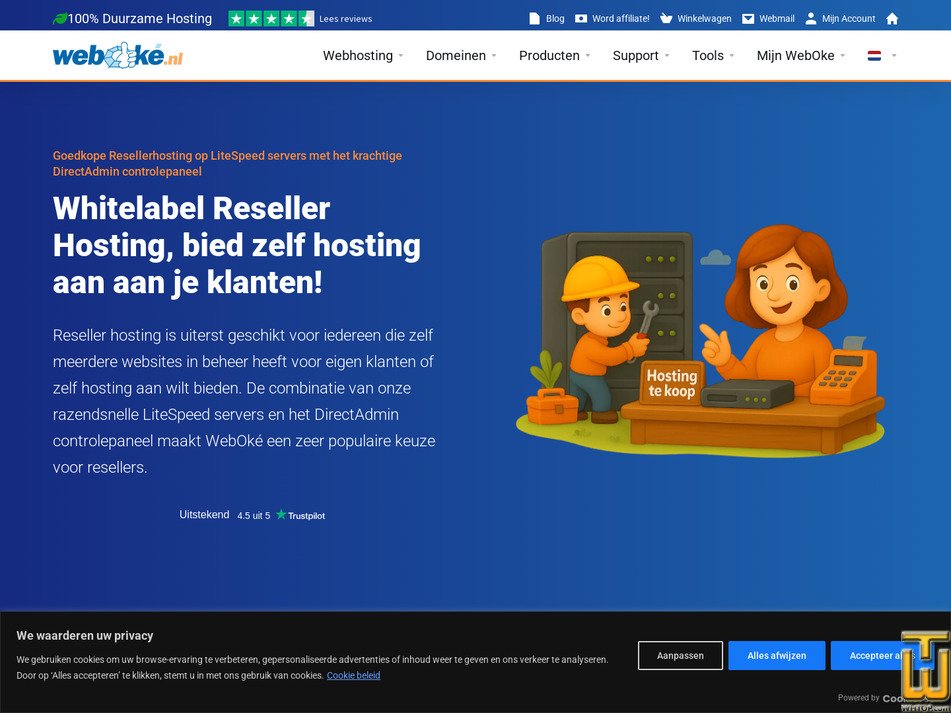Expand the Producten dropdown arrow
The image size is (951, 713).
click(587, 56)
